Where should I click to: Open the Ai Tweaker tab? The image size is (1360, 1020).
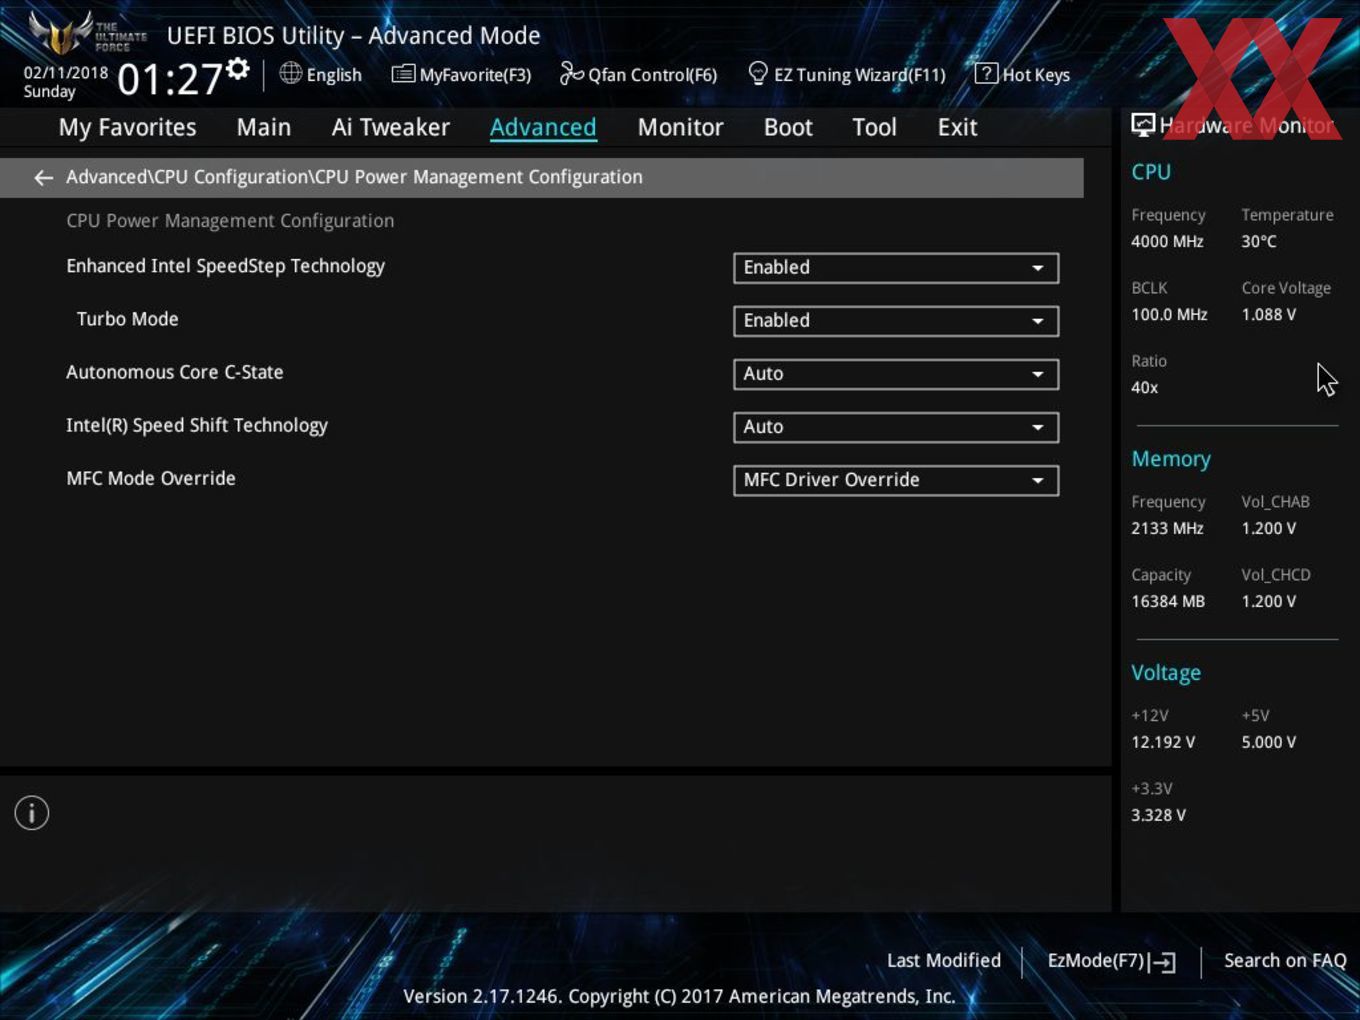391,127
